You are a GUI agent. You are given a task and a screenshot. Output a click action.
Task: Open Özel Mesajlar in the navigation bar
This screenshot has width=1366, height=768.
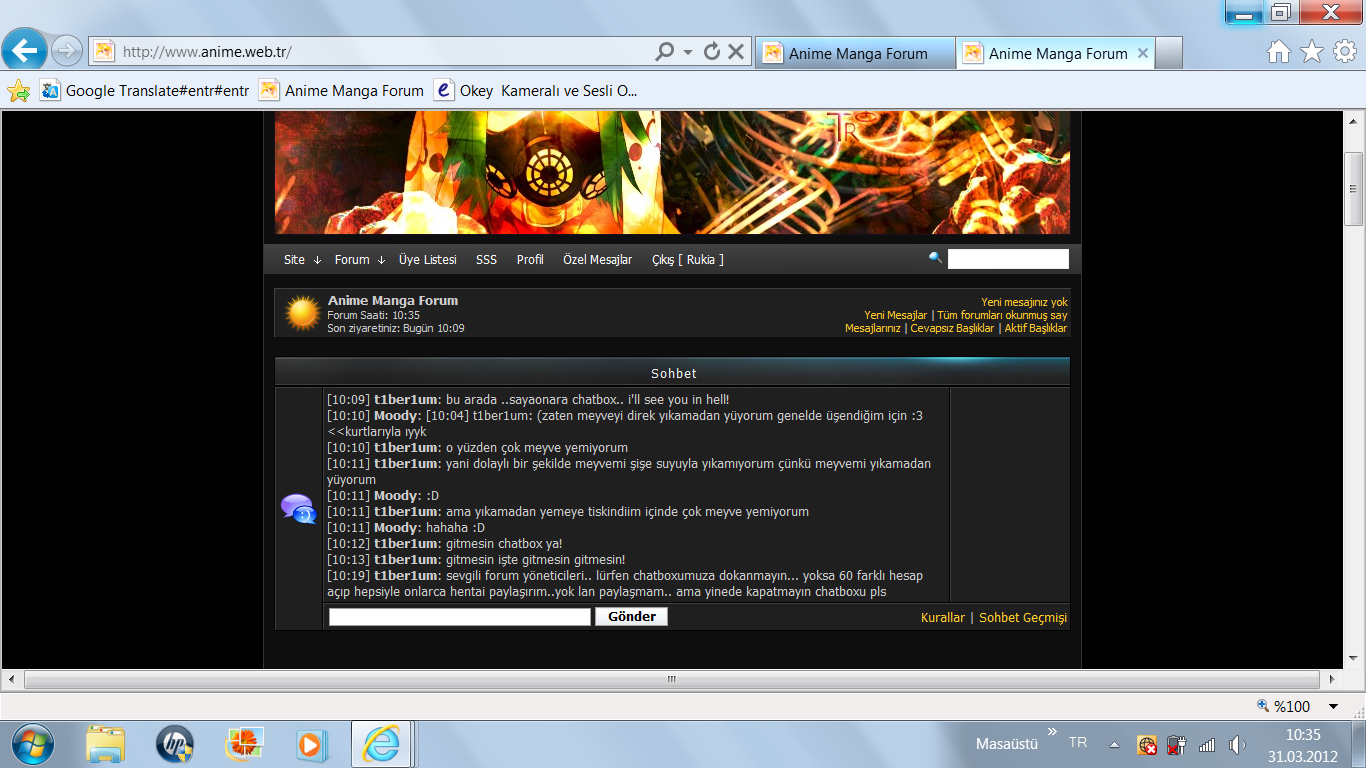598,260
